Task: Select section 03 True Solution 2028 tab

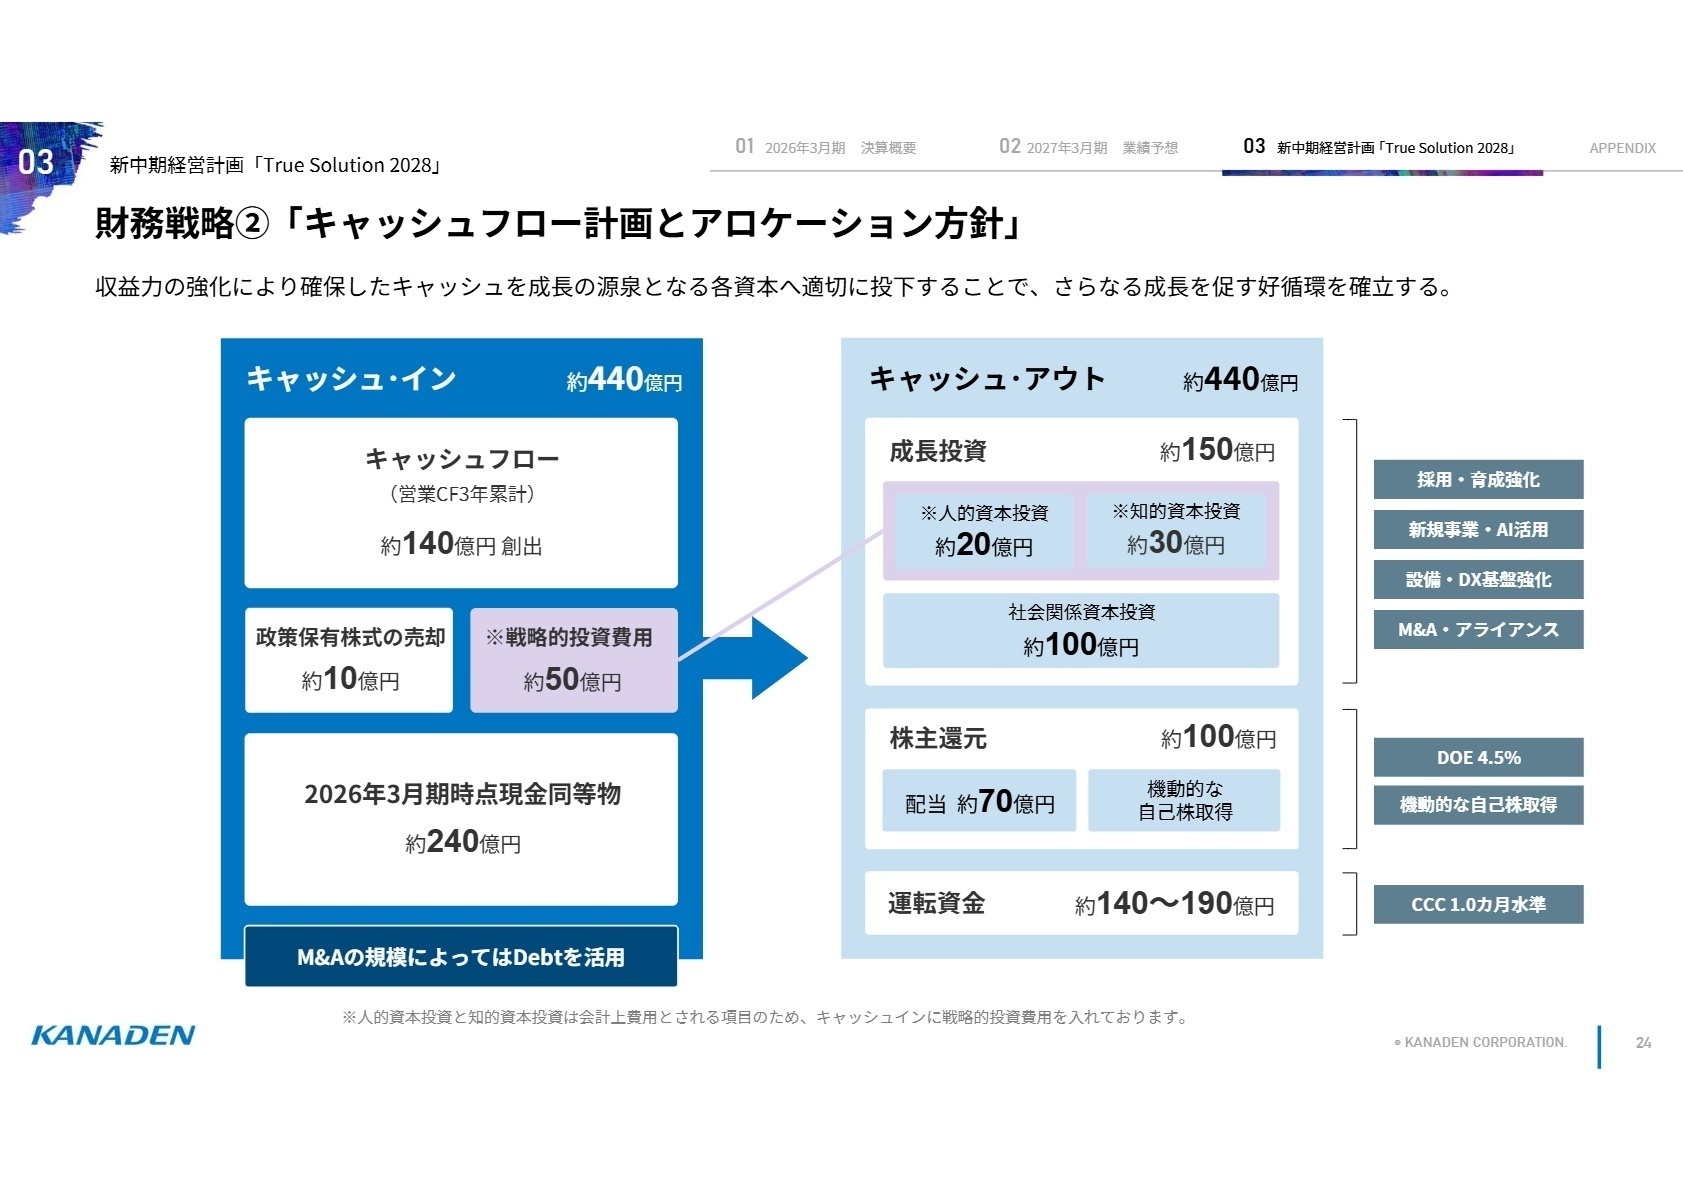Action: (1380, 147)
